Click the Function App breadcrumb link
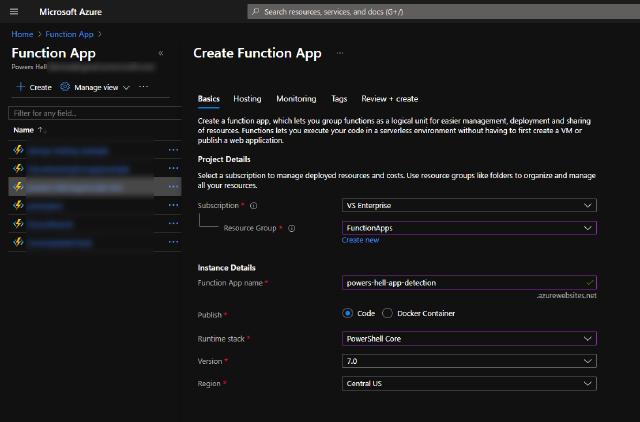The width and height of the screenshot is (640, 422). (x=69, y=34)
